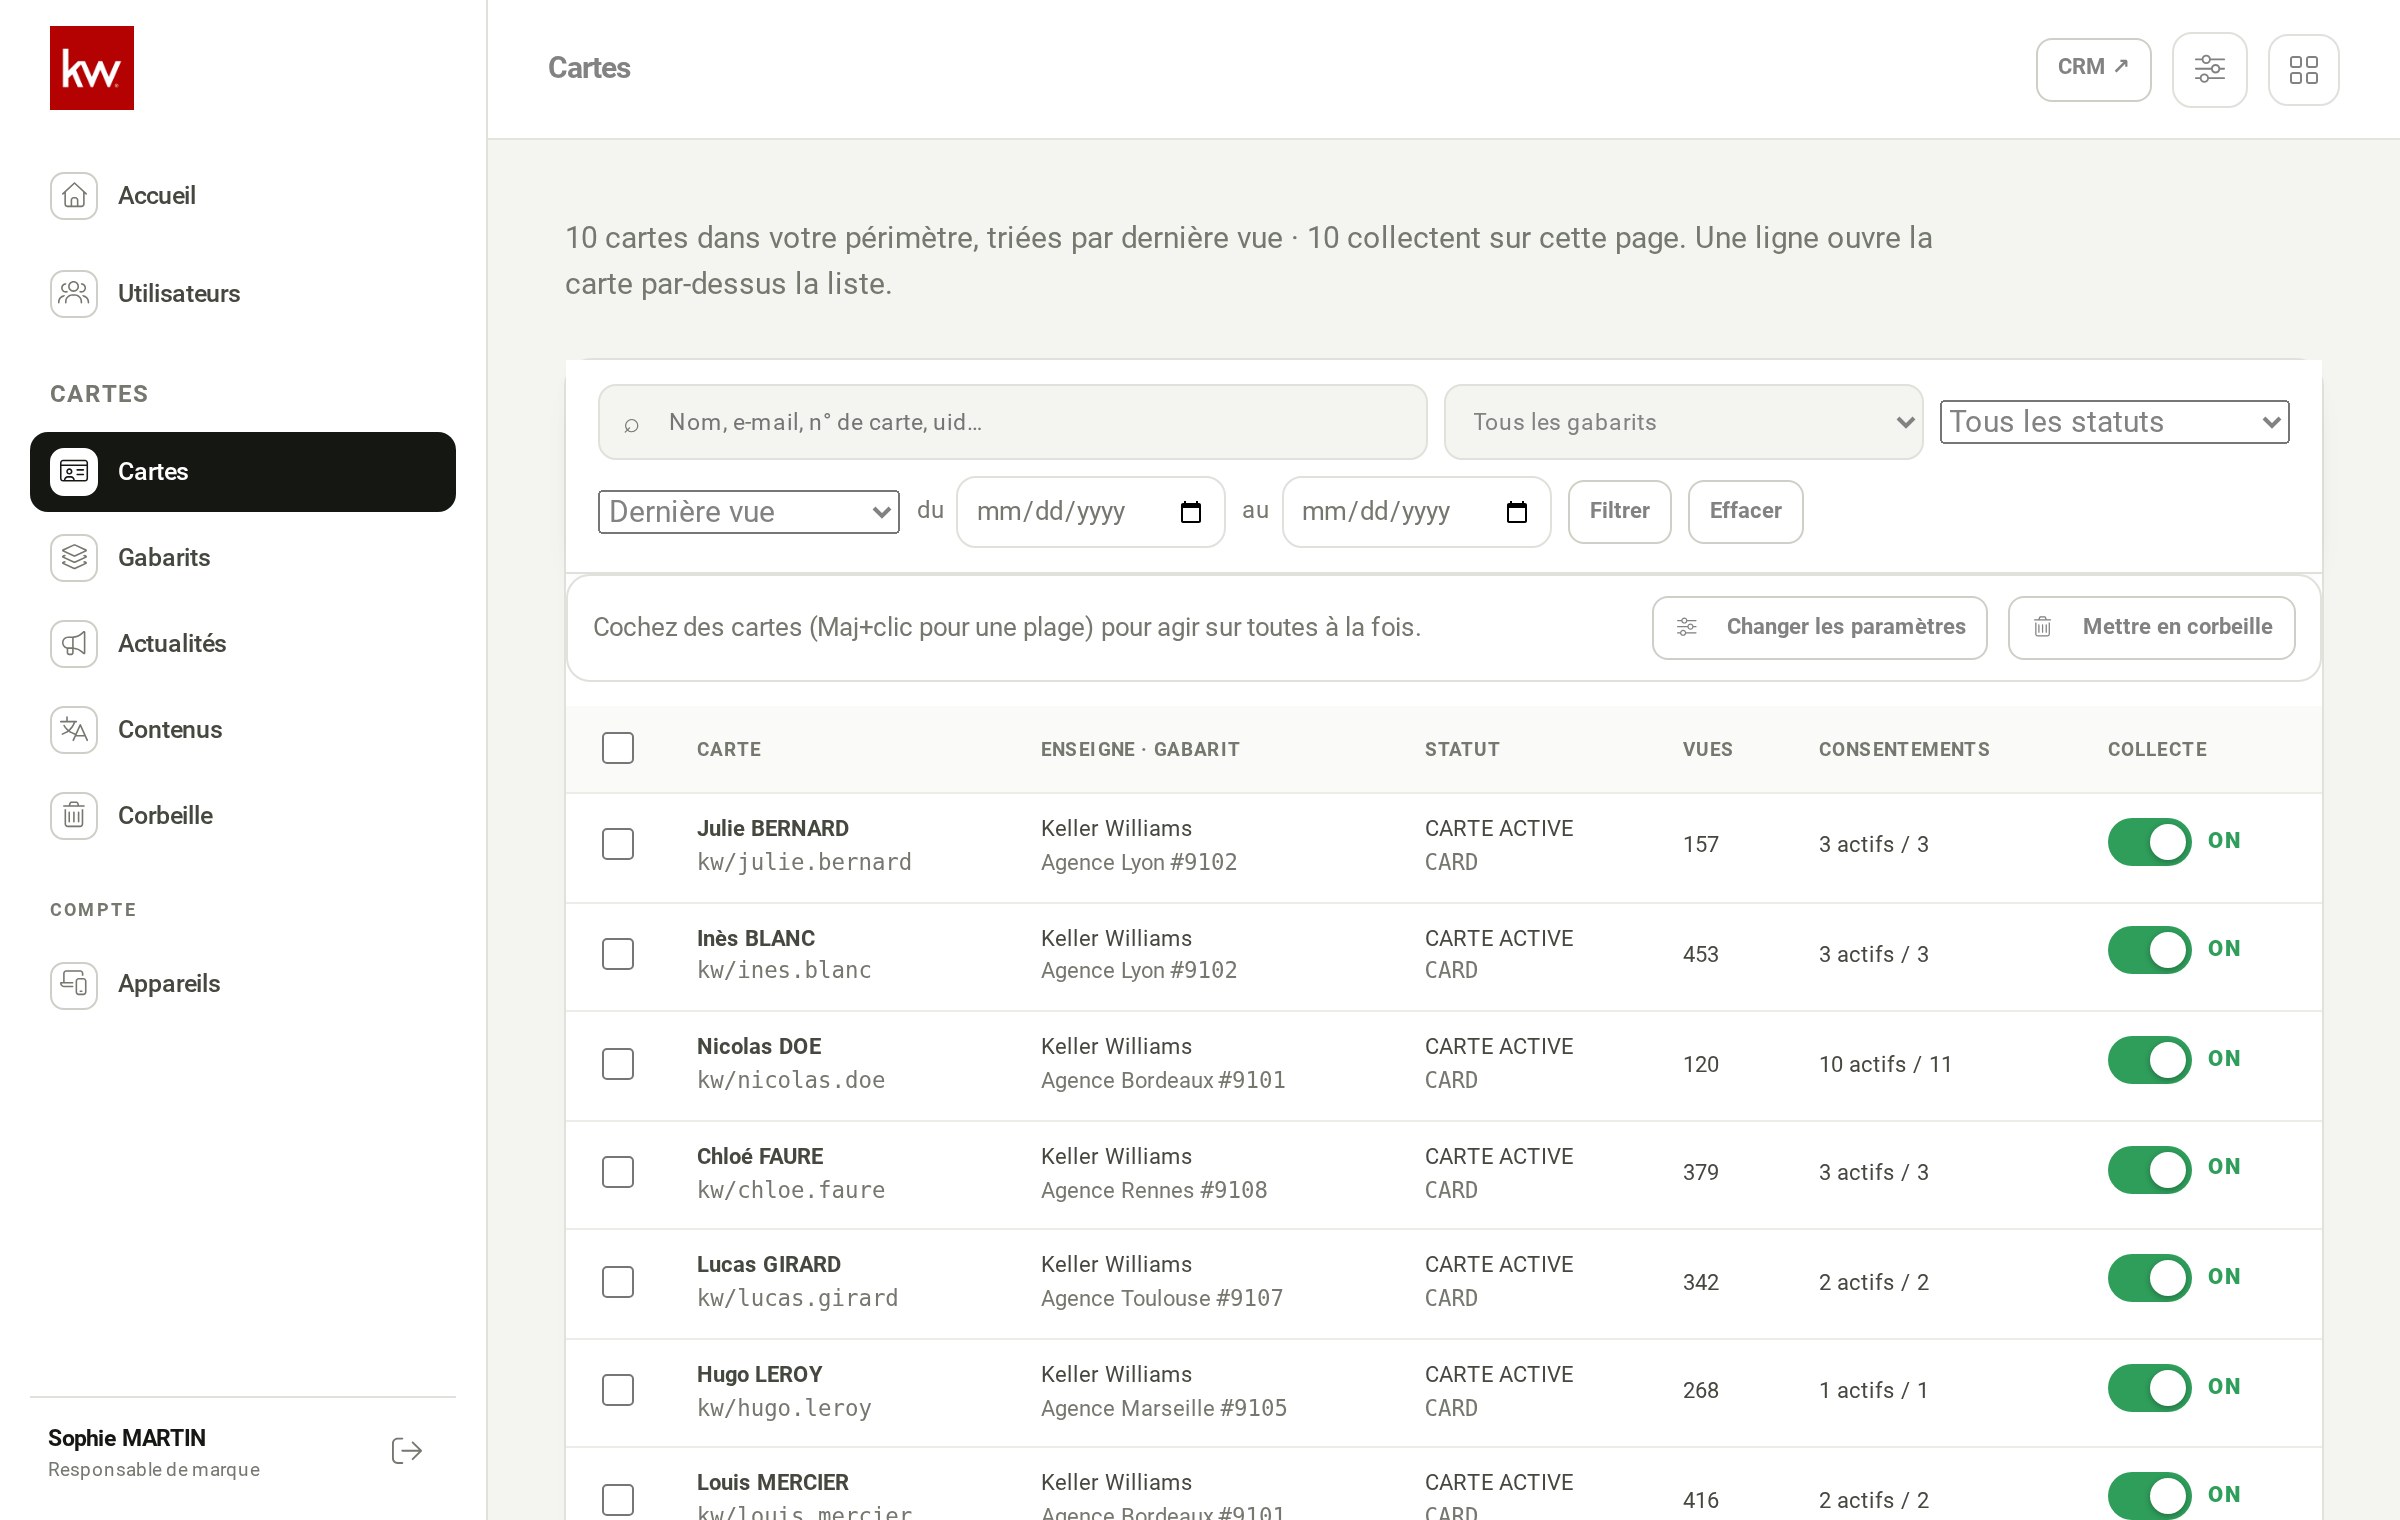Viewport: 2400px width, 1520px height.
Task: Open the grid apps icon in header
Action: click(x=2303, y=70)
